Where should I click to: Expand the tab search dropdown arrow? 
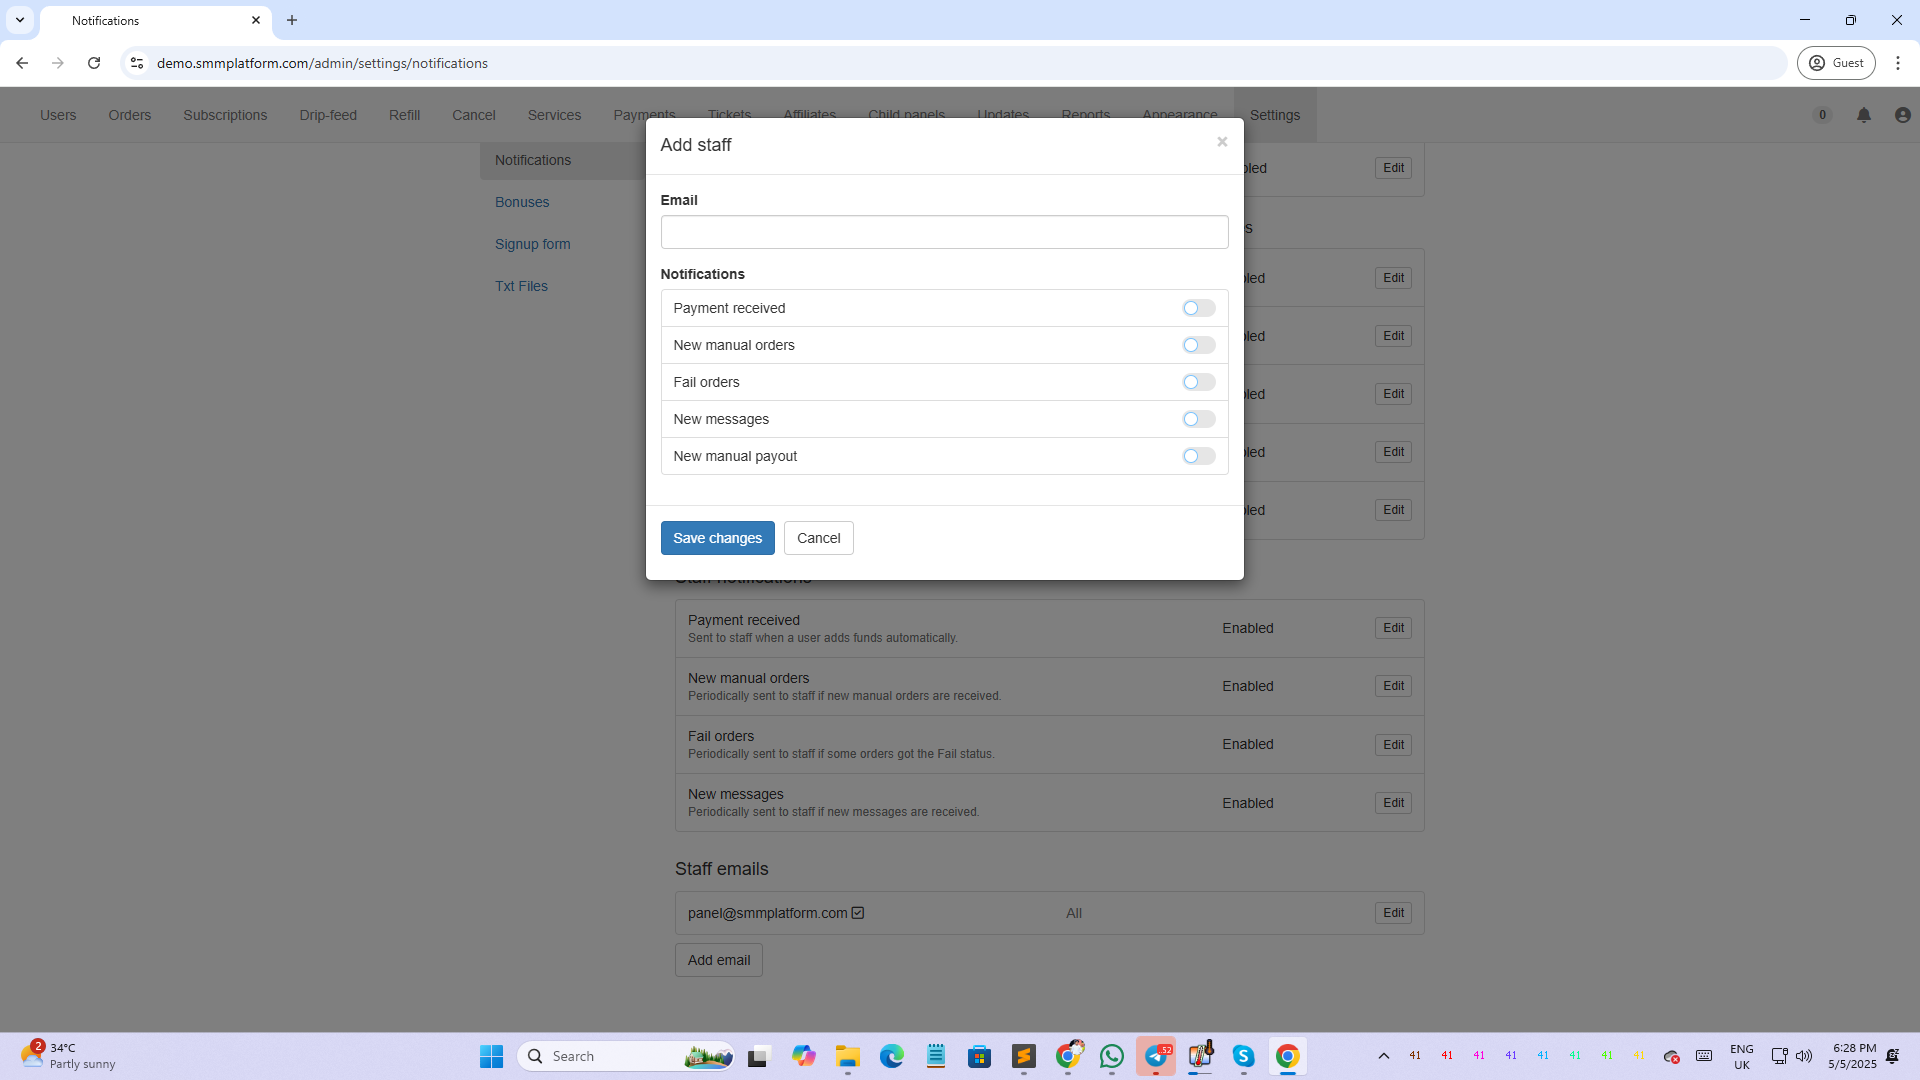(20, 20)
